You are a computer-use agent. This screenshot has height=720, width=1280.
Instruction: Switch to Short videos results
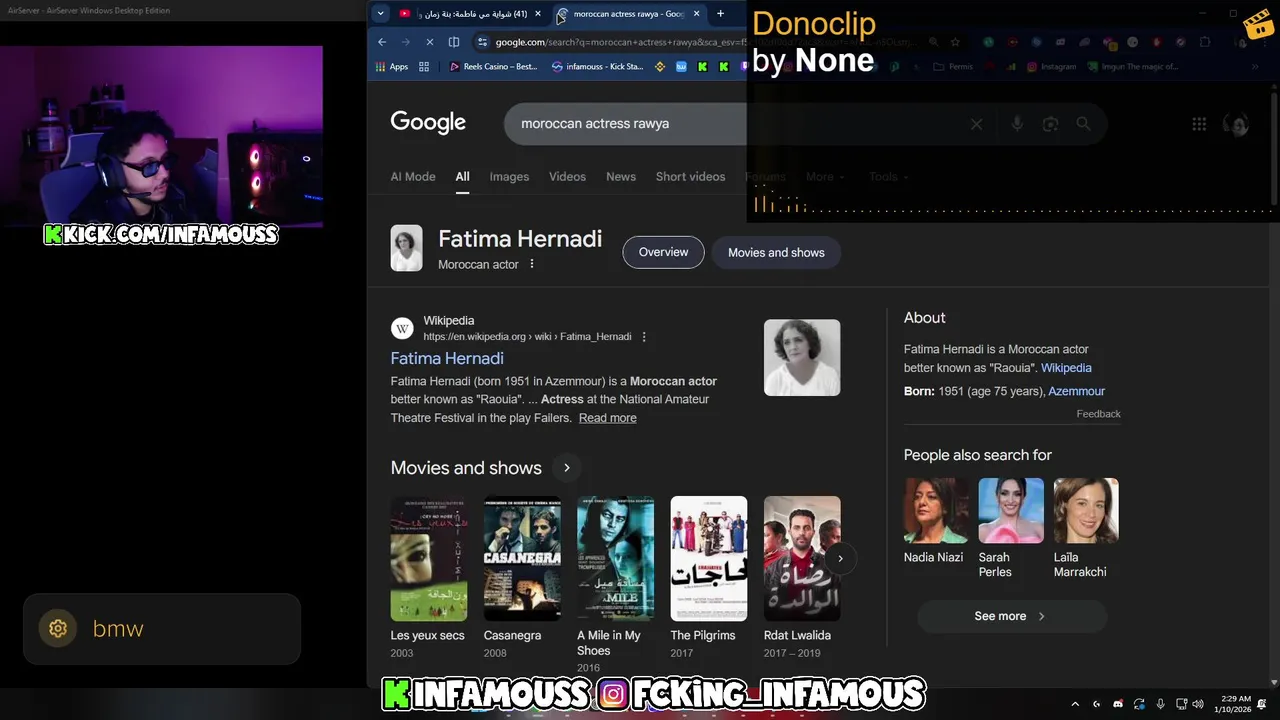pos(690,177)
